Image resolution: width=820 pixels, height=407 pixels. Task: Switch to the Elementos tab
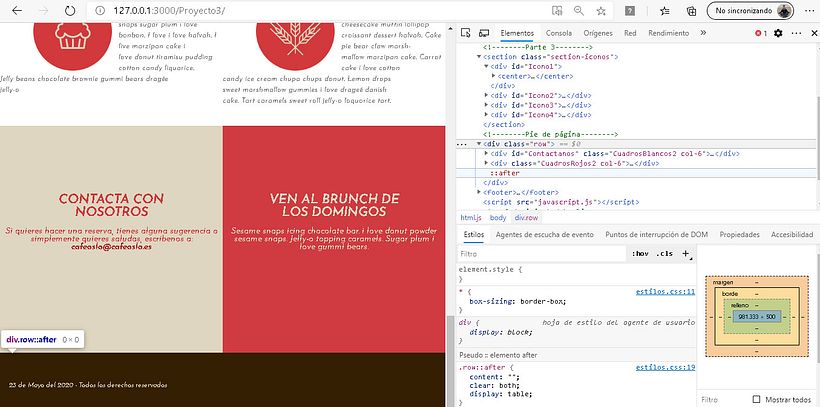(x=517, y=33)
